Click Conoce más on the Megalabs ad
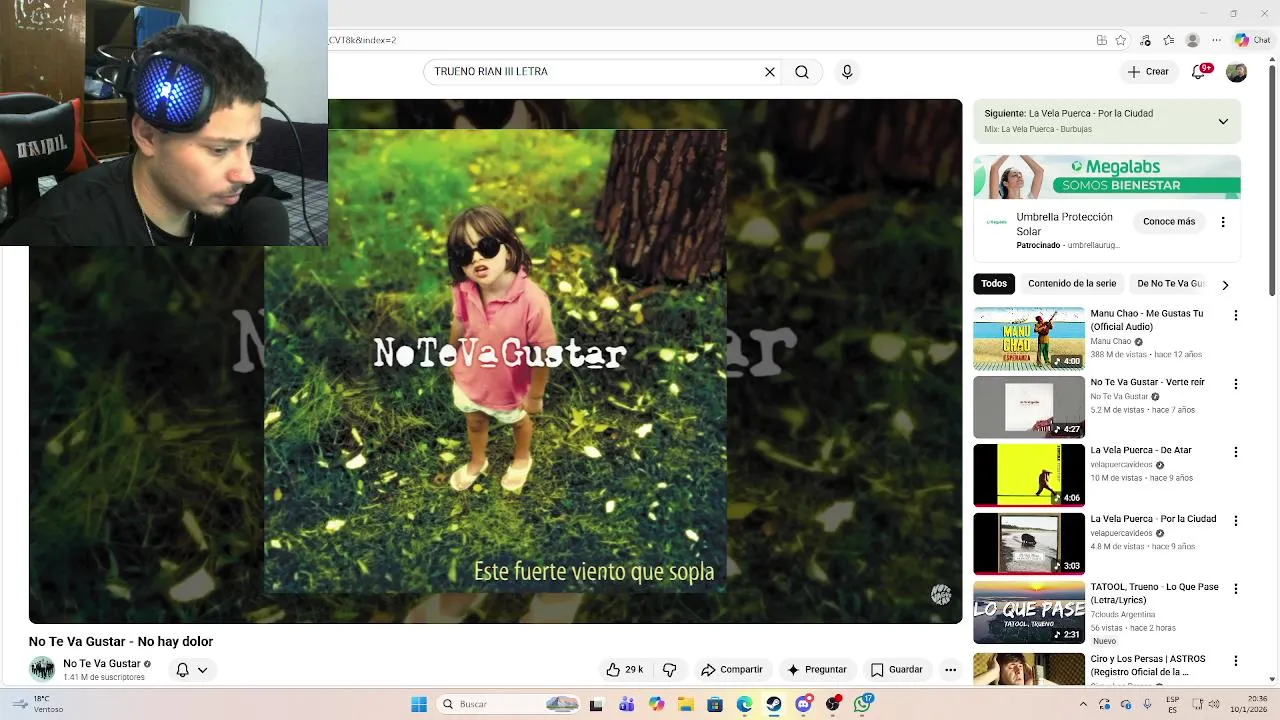This screenshot has height=720, width=1280. (1169, 222)
